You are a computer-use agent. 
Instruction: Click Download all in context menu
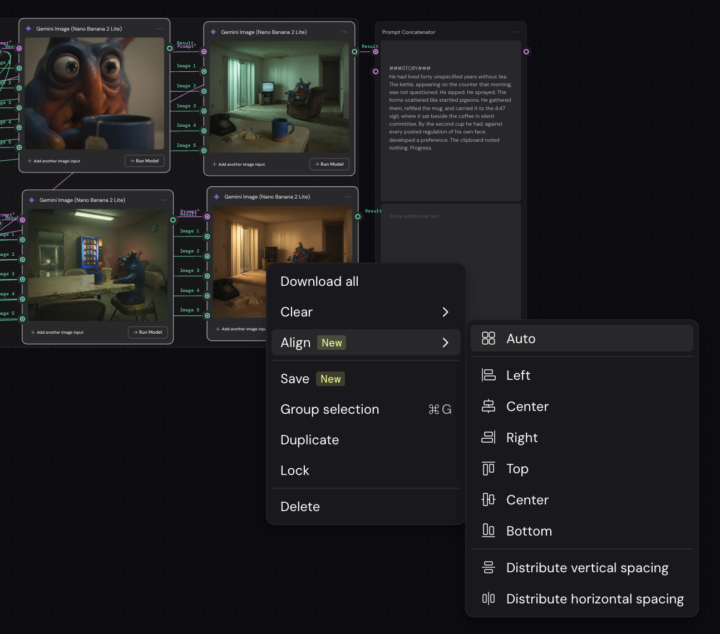366,281
